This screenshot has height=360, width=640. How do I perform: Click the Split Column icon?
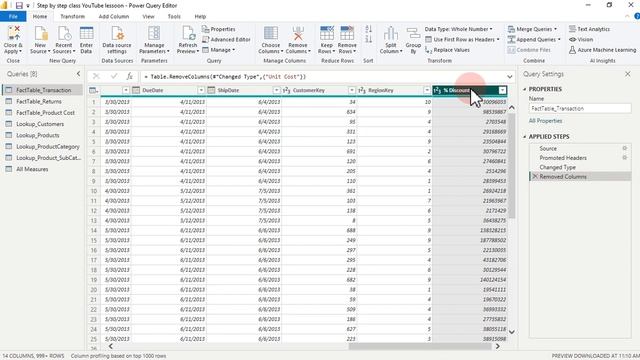coord(391,33)
